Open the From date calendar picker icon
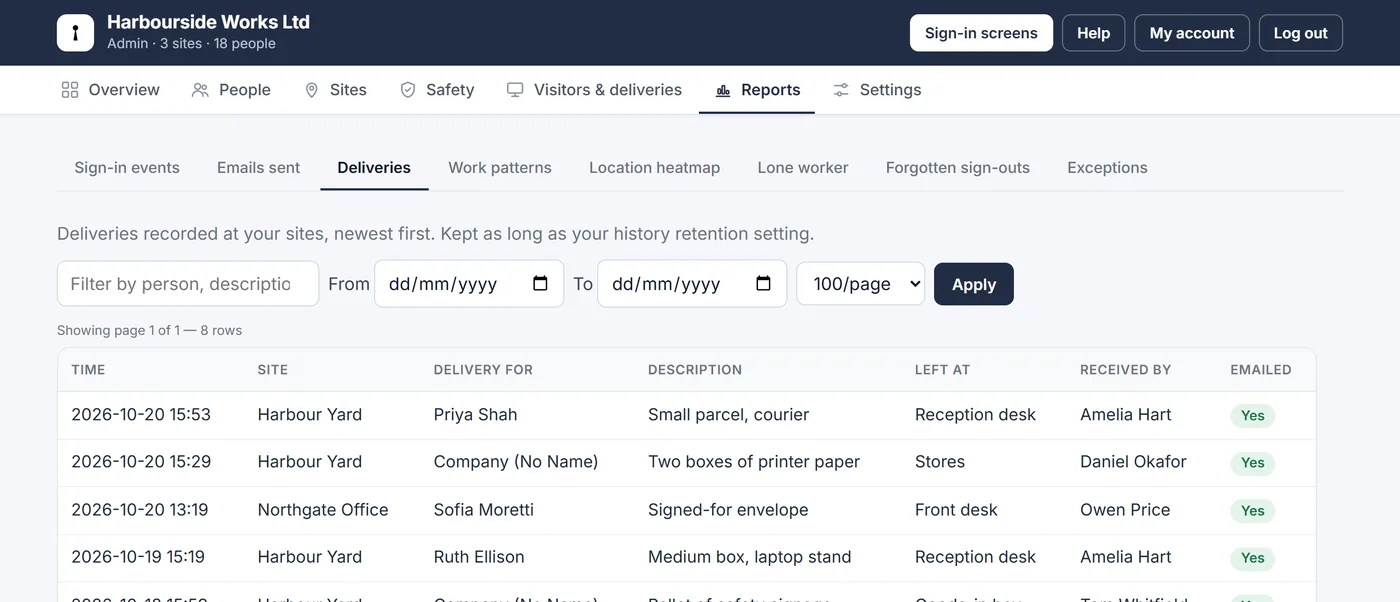The width and height of the screenshot is (1400, 602). pyautogui.click(x=541, y=284)
